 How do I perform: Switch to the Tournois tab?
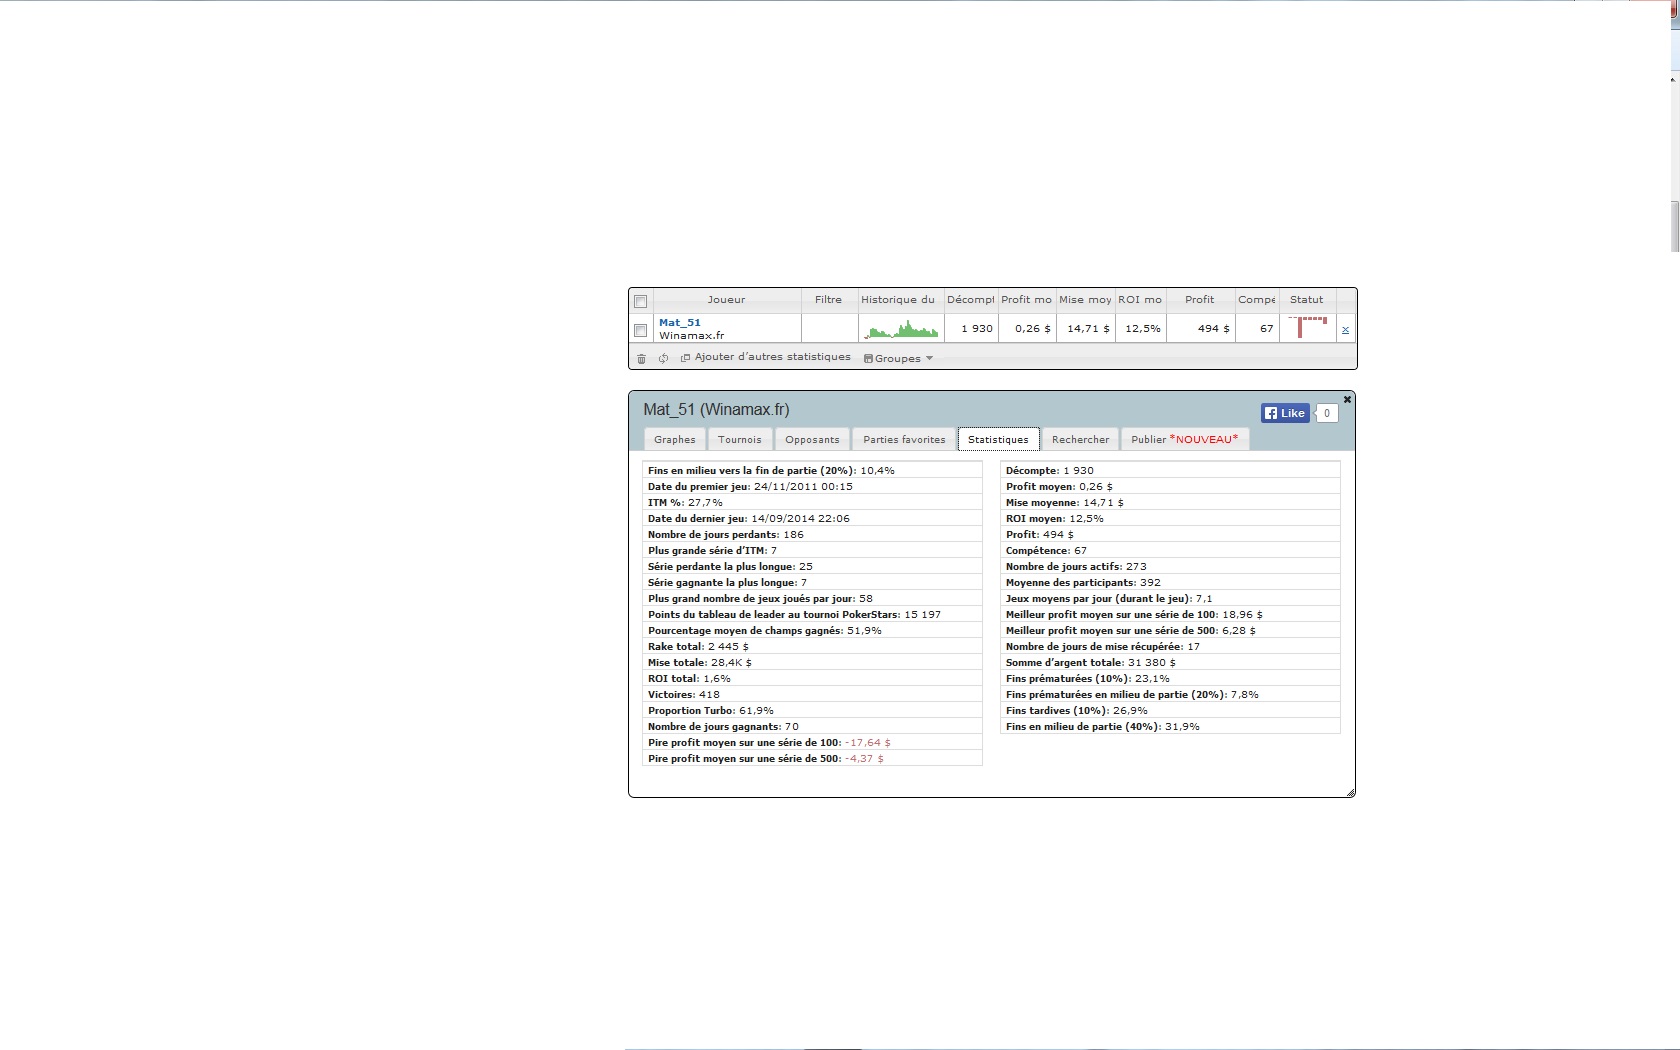click(x=740, y=439)
